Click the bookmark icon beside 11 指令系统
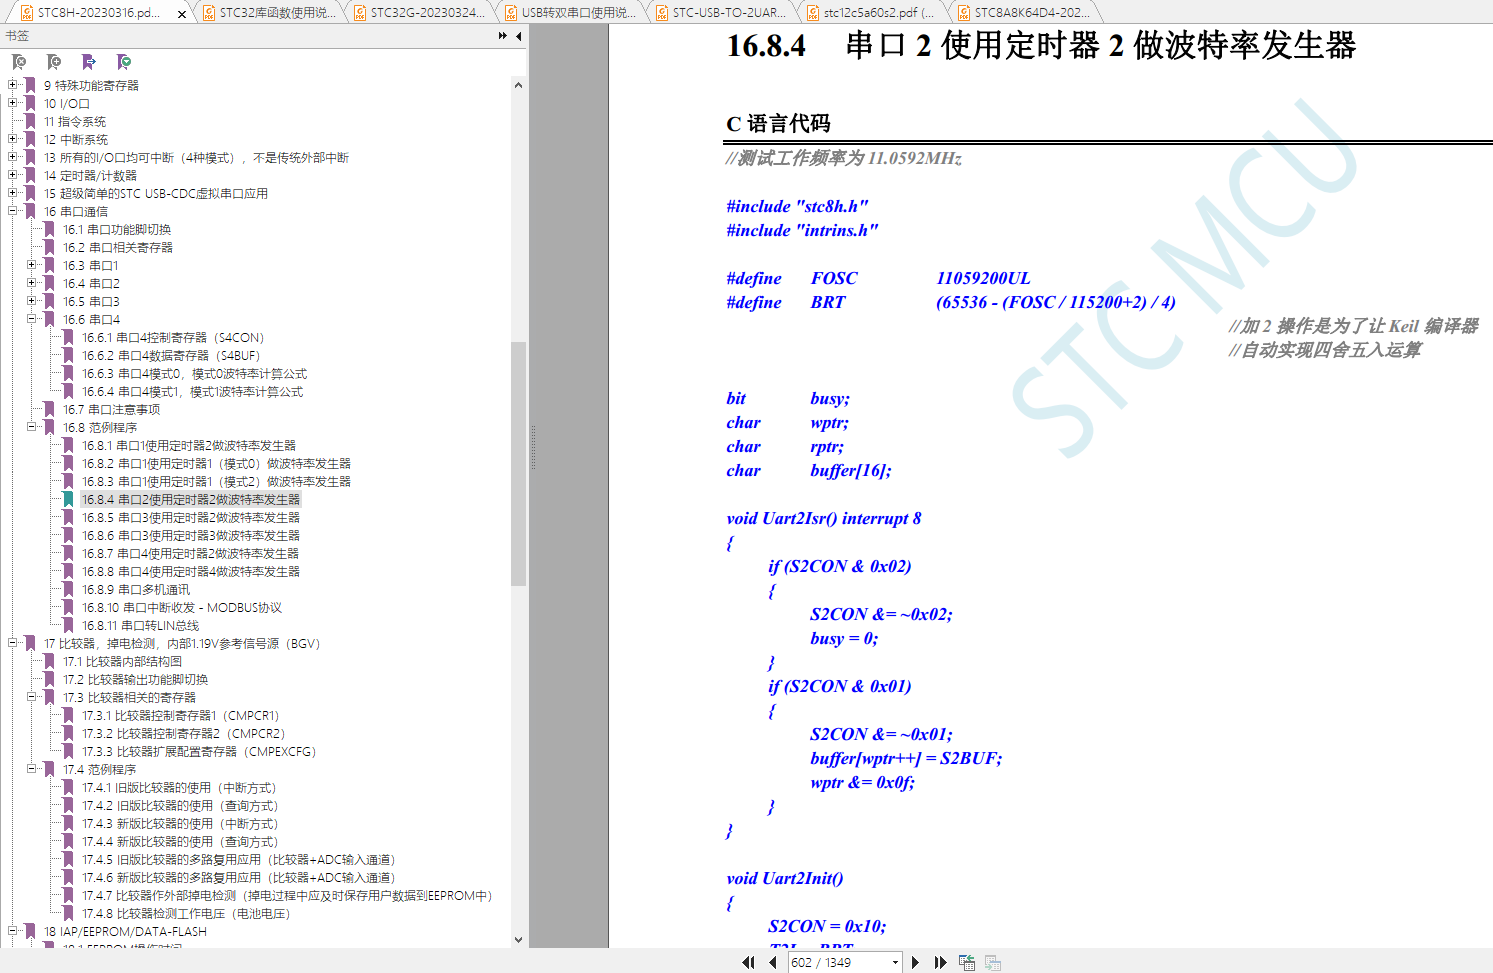 pos(30,122)
